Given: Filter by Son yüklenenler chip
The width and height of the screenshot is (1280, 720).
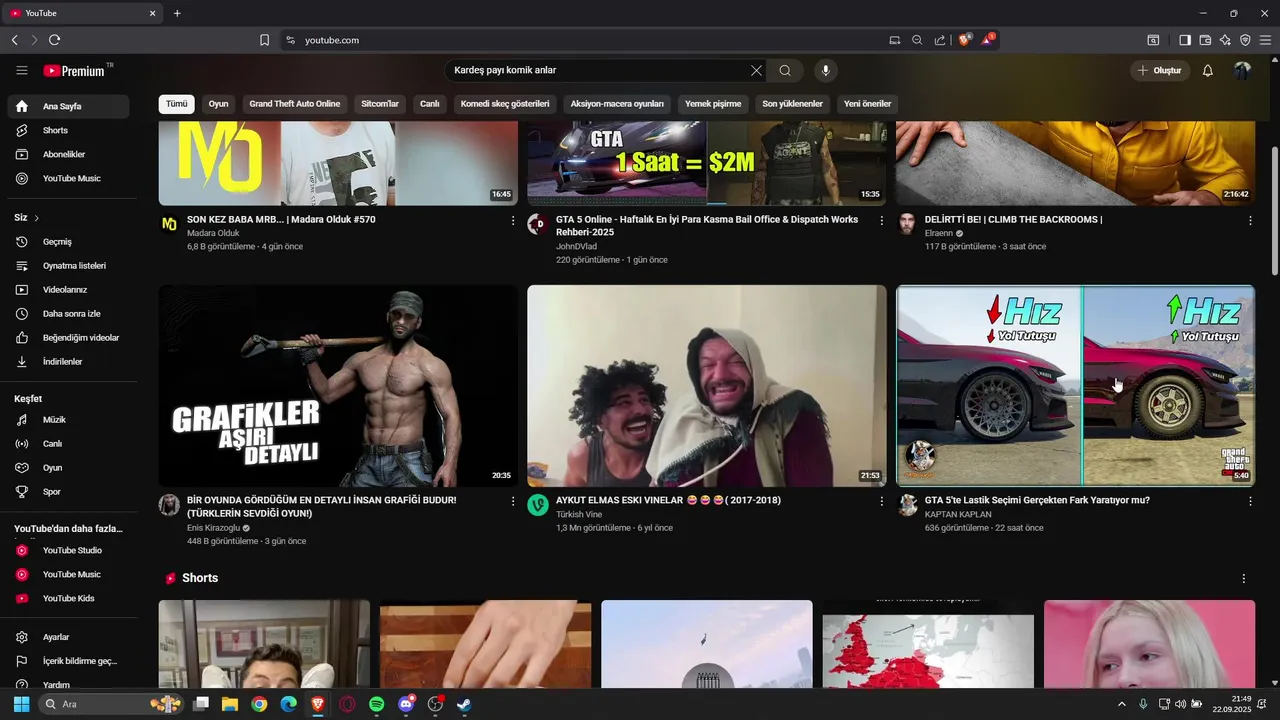Looking at the screenshot, I should pyautogui.click(x=792, y=104).
